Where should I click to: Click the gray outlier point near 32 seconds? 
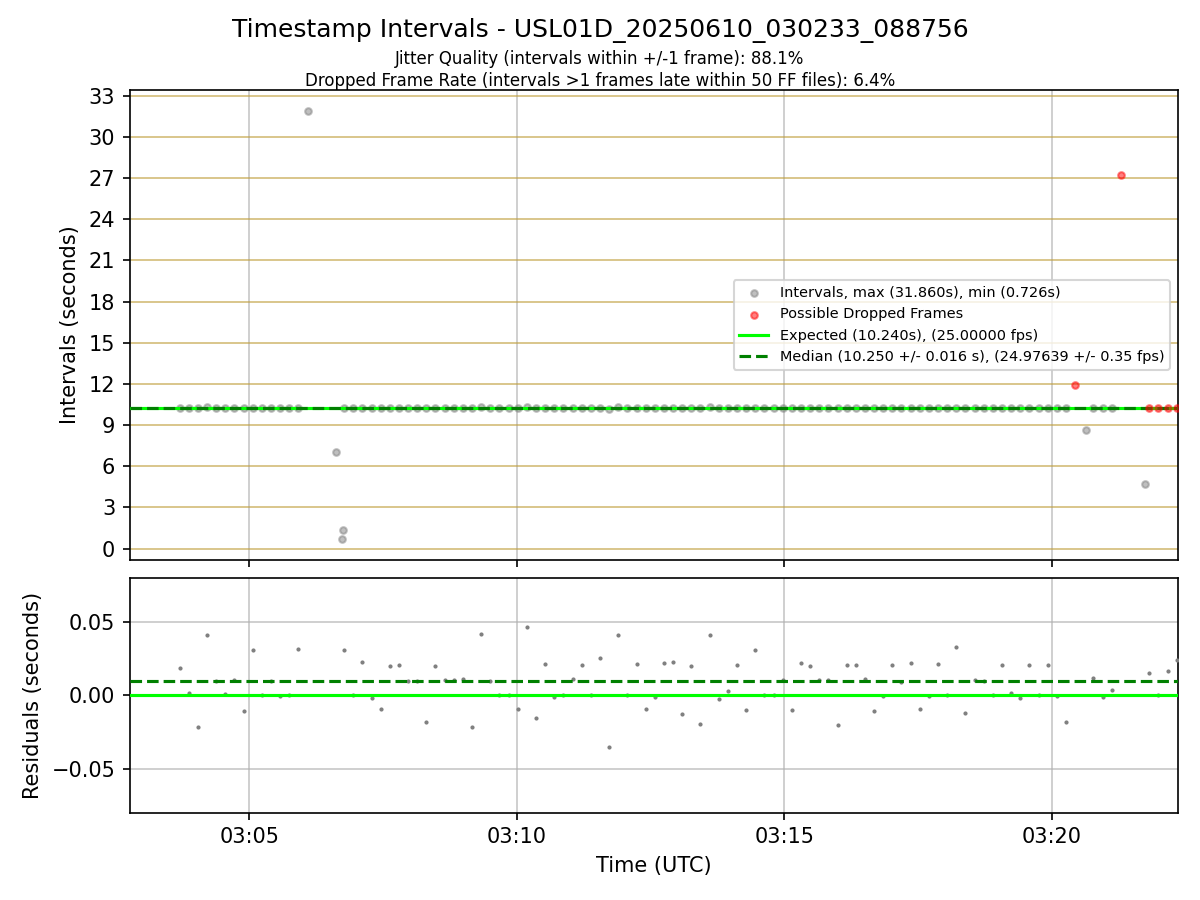(x=308, y=111)
